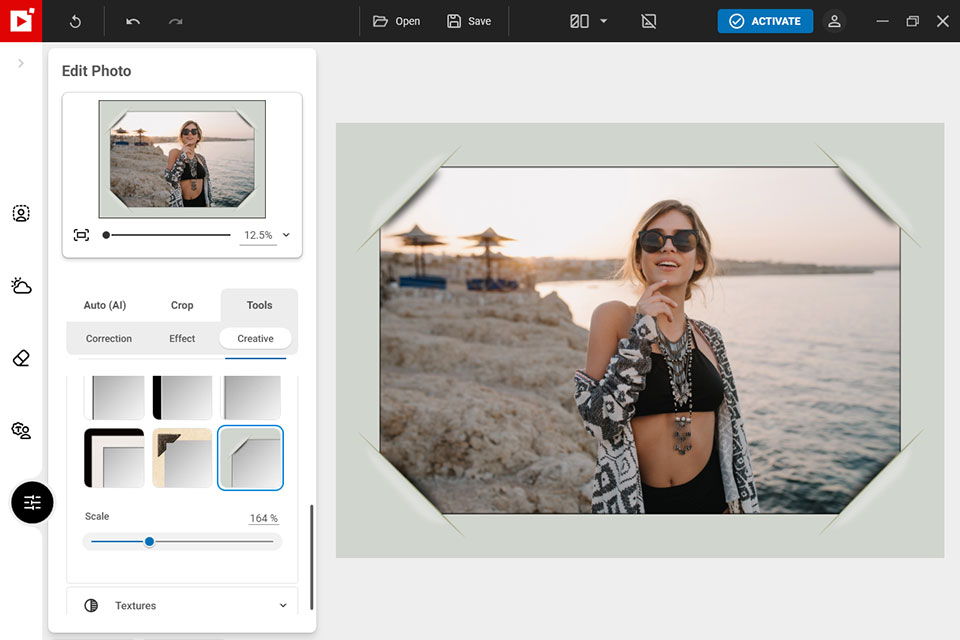Undo the last edit
This screenshot has height=640, width=960.
133,21
